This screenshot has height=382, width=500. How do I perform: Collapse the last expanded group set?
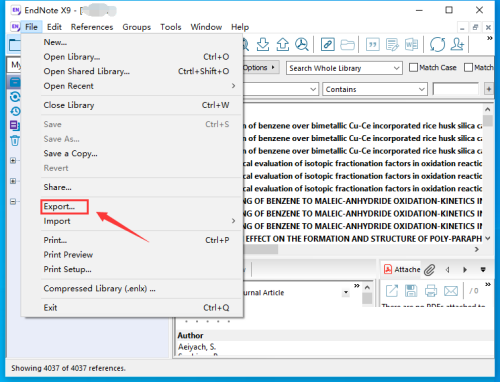coord(13,202)
